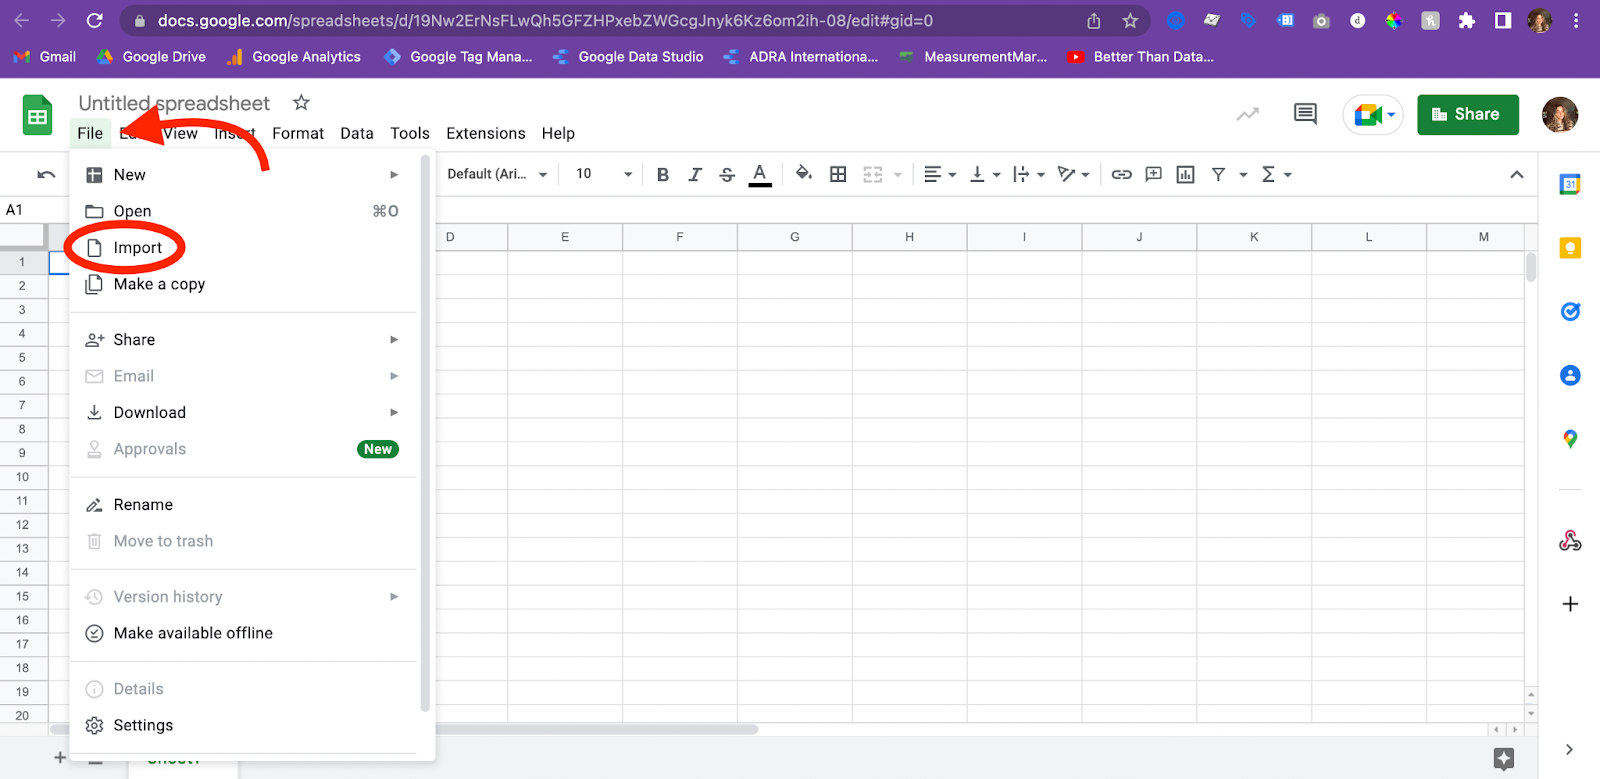Star the Untitled spreadsheet
Screen dimensions: 1600x779
[301, 103]
